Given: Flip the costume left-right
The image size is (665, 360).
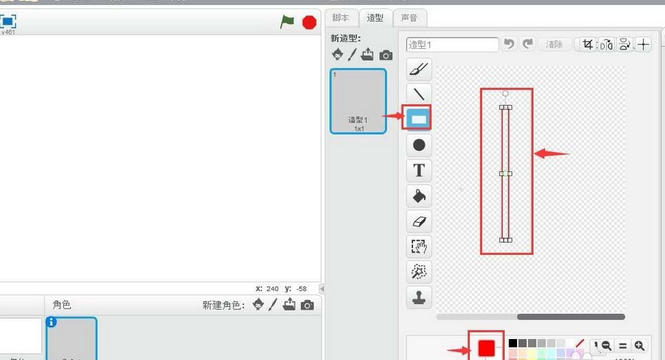Looking at the screenshot, I should point(606,45).
